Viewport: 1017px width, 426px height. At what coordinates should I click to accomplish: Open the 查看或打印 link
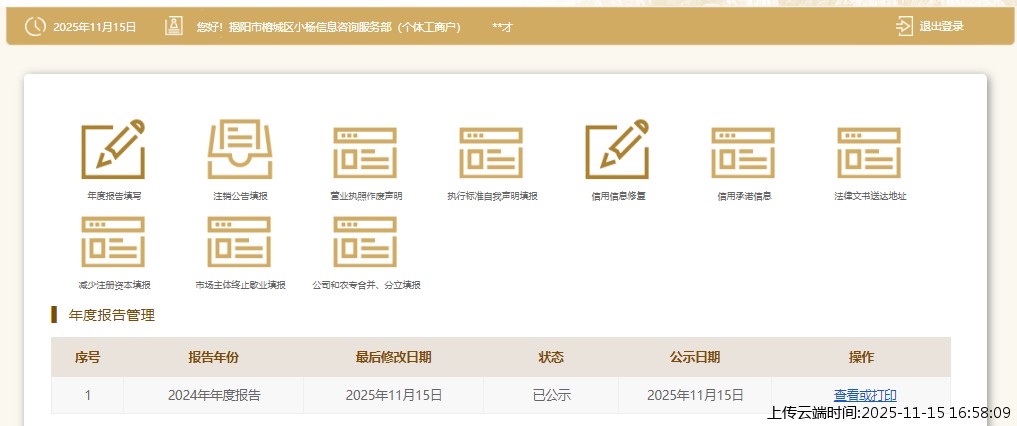tap(865, 395)
